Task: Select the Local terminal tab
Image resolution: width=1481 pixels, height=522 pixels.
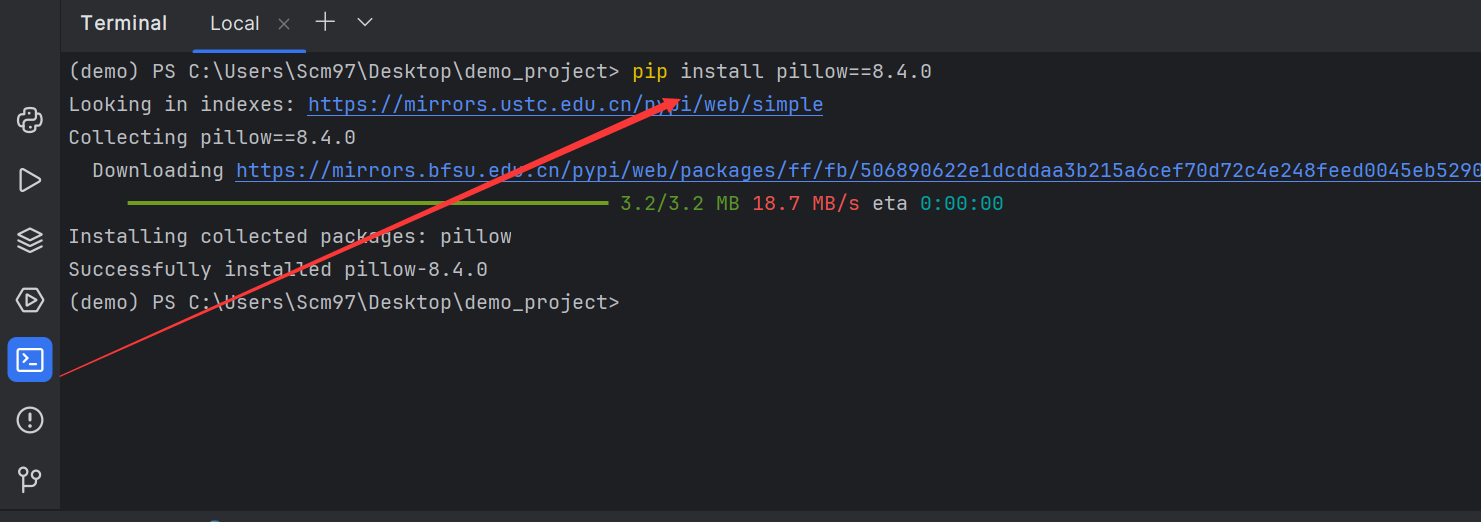Action: pyautogui.click(x=235, y=24)
